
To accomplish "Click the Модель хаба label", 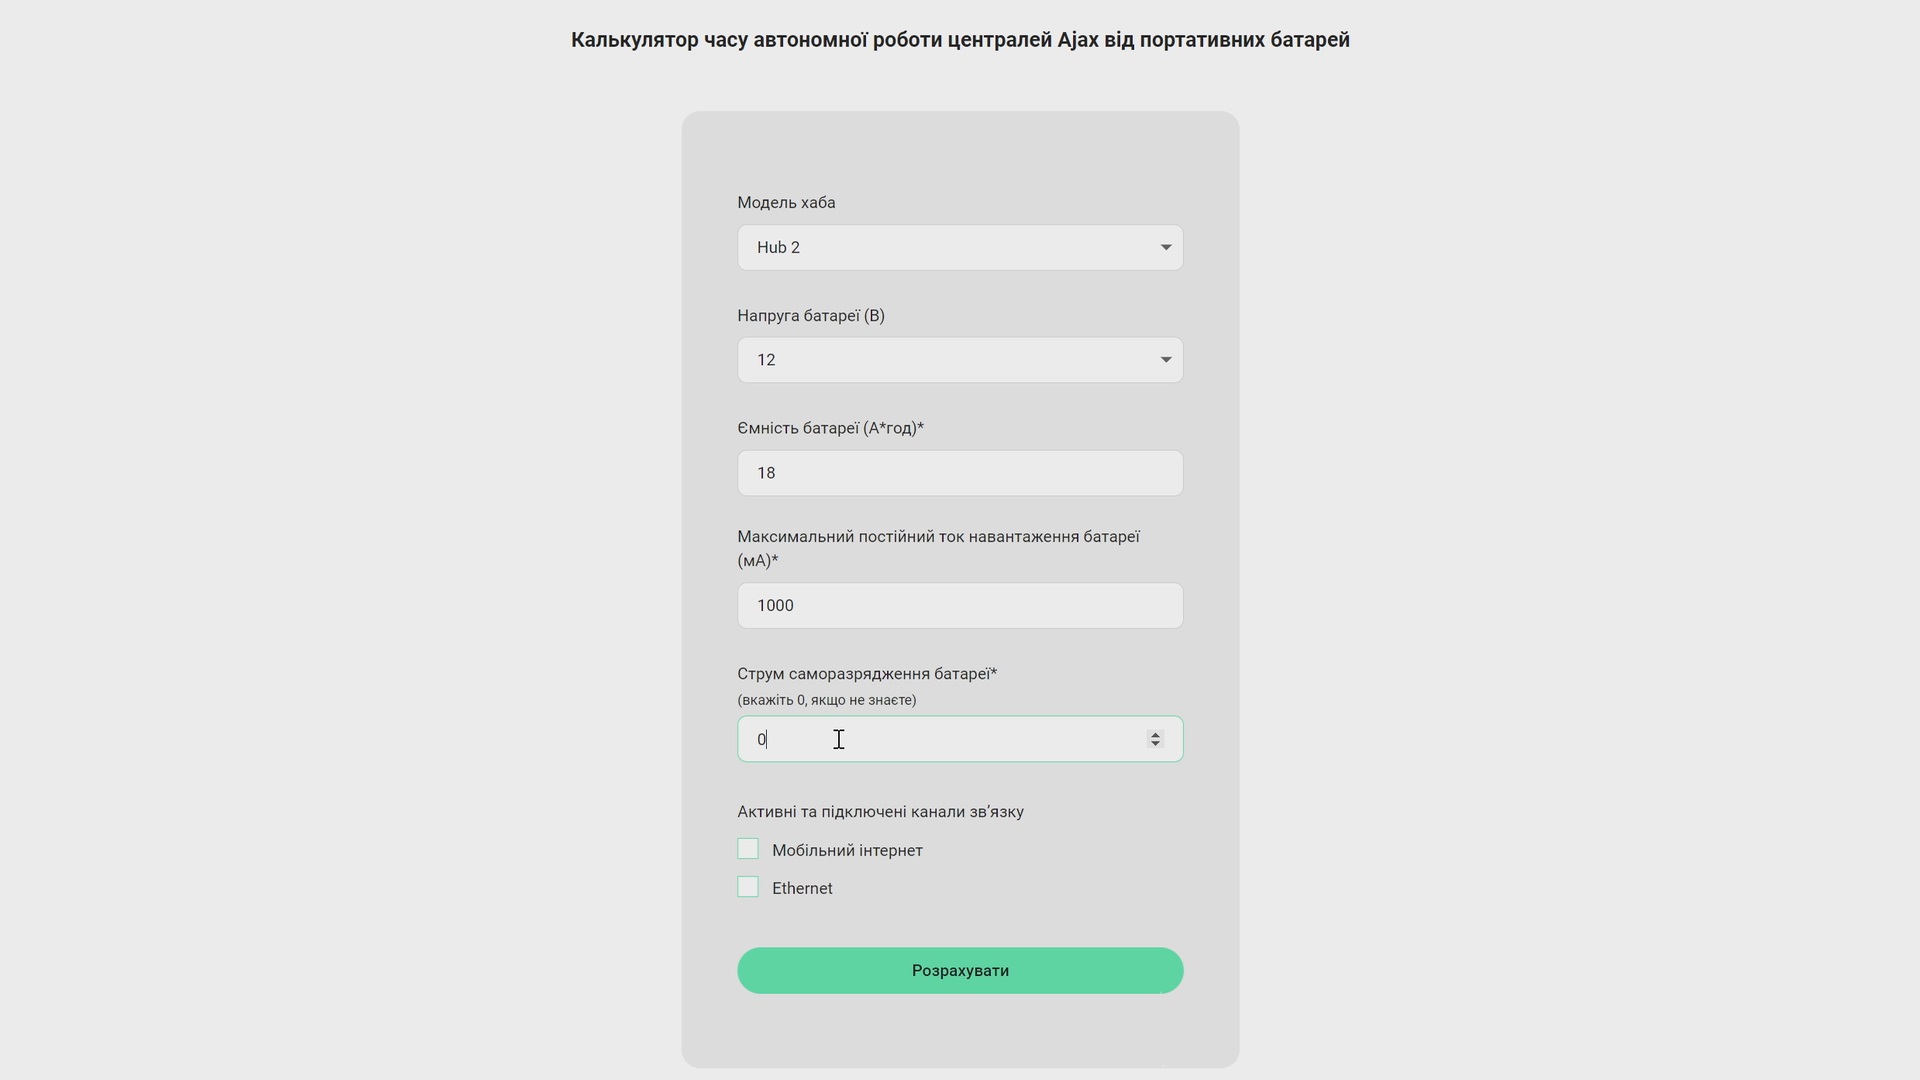I will pos(786,203).
